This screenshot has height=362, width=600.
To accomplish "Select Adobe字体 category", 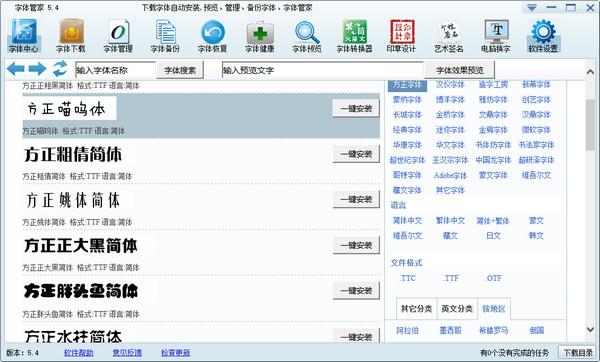I will pyautogui.click(x=450, y=175).
